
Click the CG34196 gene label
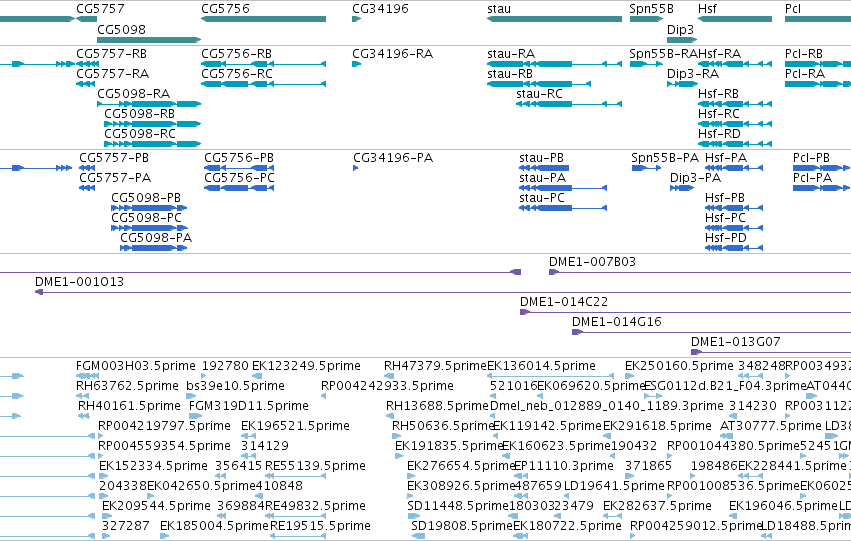pos(380,9)
